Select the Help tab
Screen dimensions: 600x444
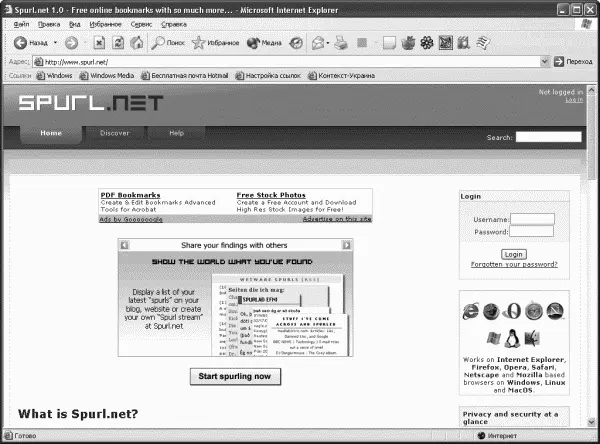click(176, 133)
